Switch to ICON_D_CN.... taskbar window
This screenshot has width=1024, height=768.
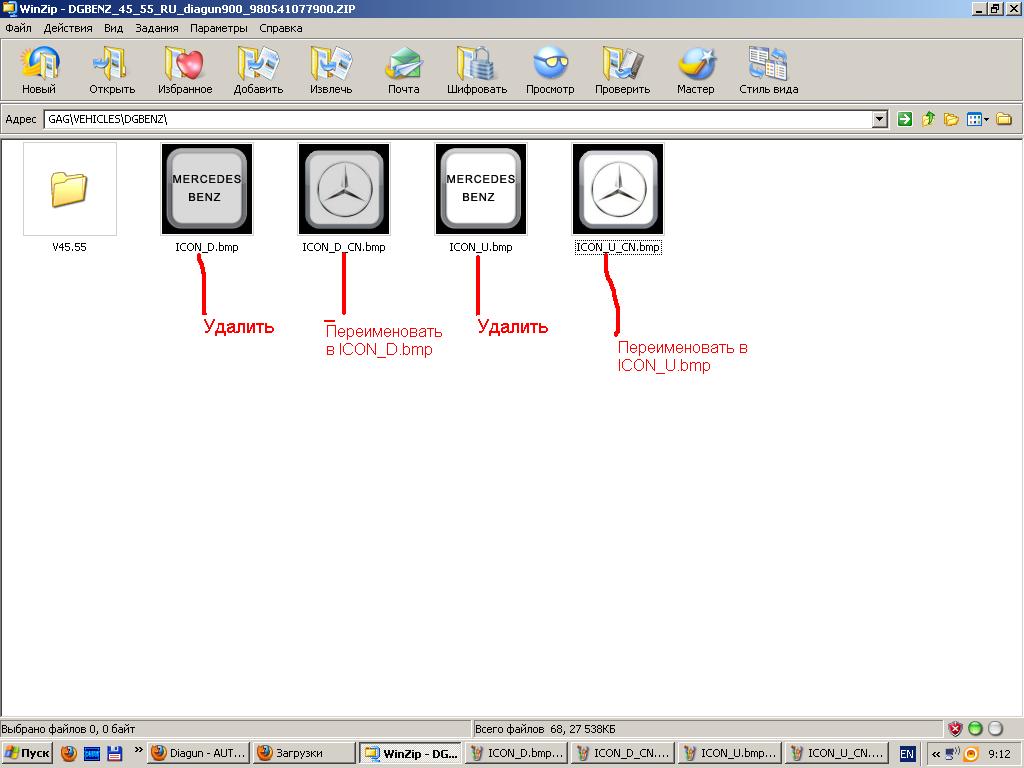pyautogui.click(x=623, y=753)
